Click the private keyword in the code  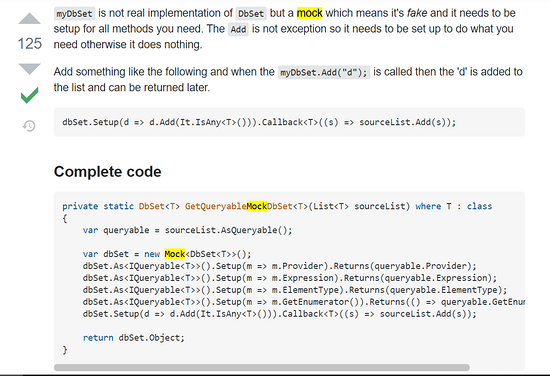(x=80, y=206)
